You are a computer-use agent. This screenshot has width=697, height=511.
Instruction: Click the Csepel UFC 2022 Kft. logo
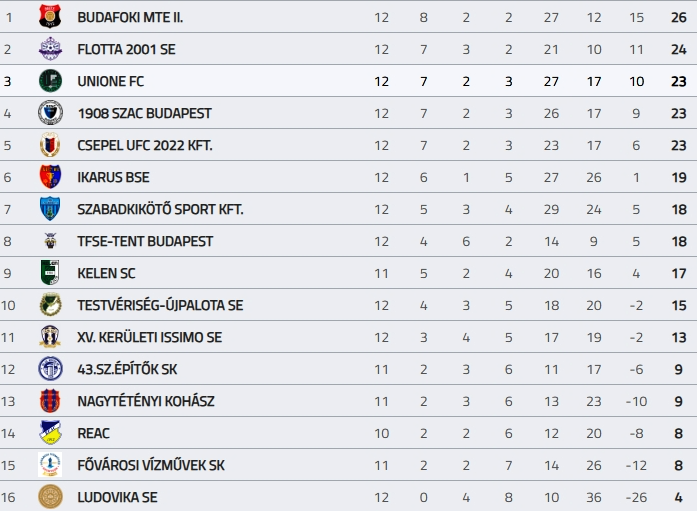point(50,145)
